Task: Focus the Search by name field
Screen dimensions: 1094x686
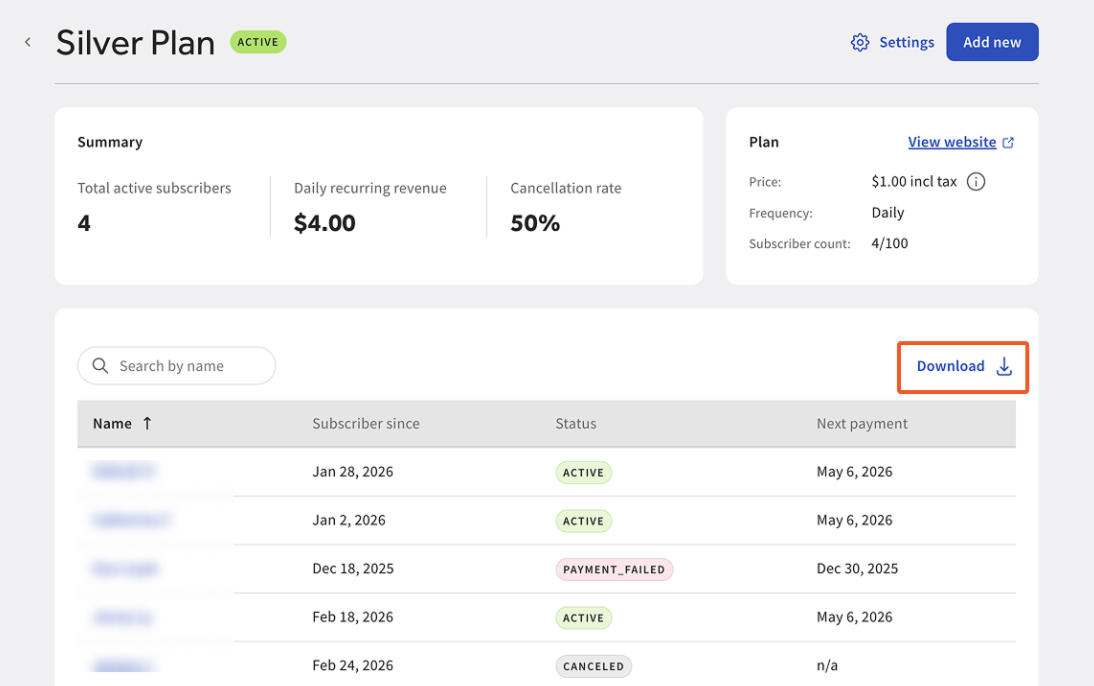Action: pyautogui.click(x=177, y=366)
